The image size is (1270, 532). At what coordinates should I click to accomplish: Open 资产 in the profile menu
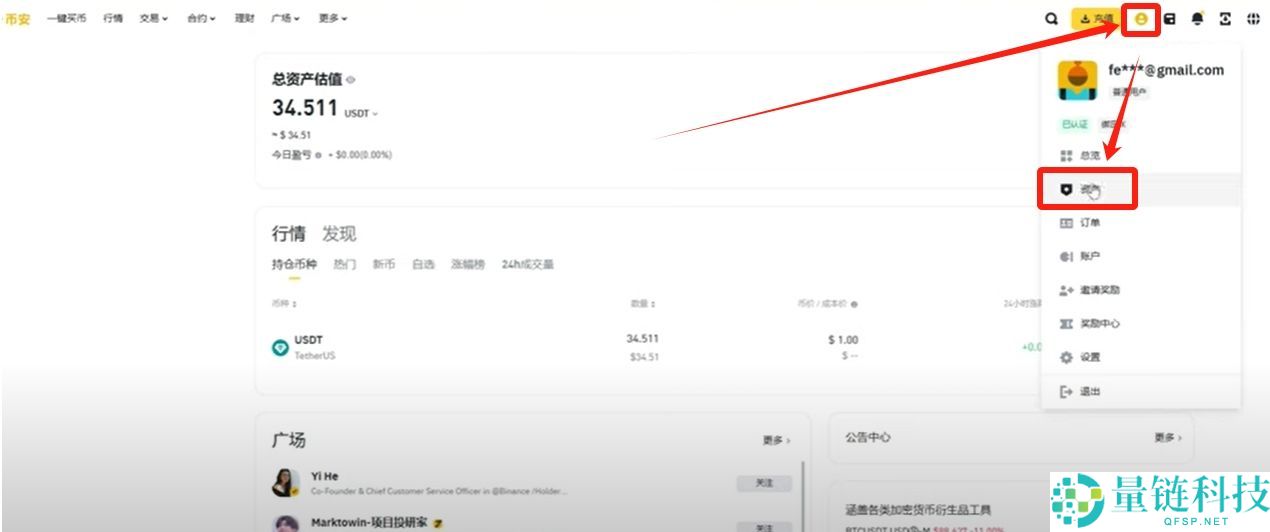pos(1141,190)
